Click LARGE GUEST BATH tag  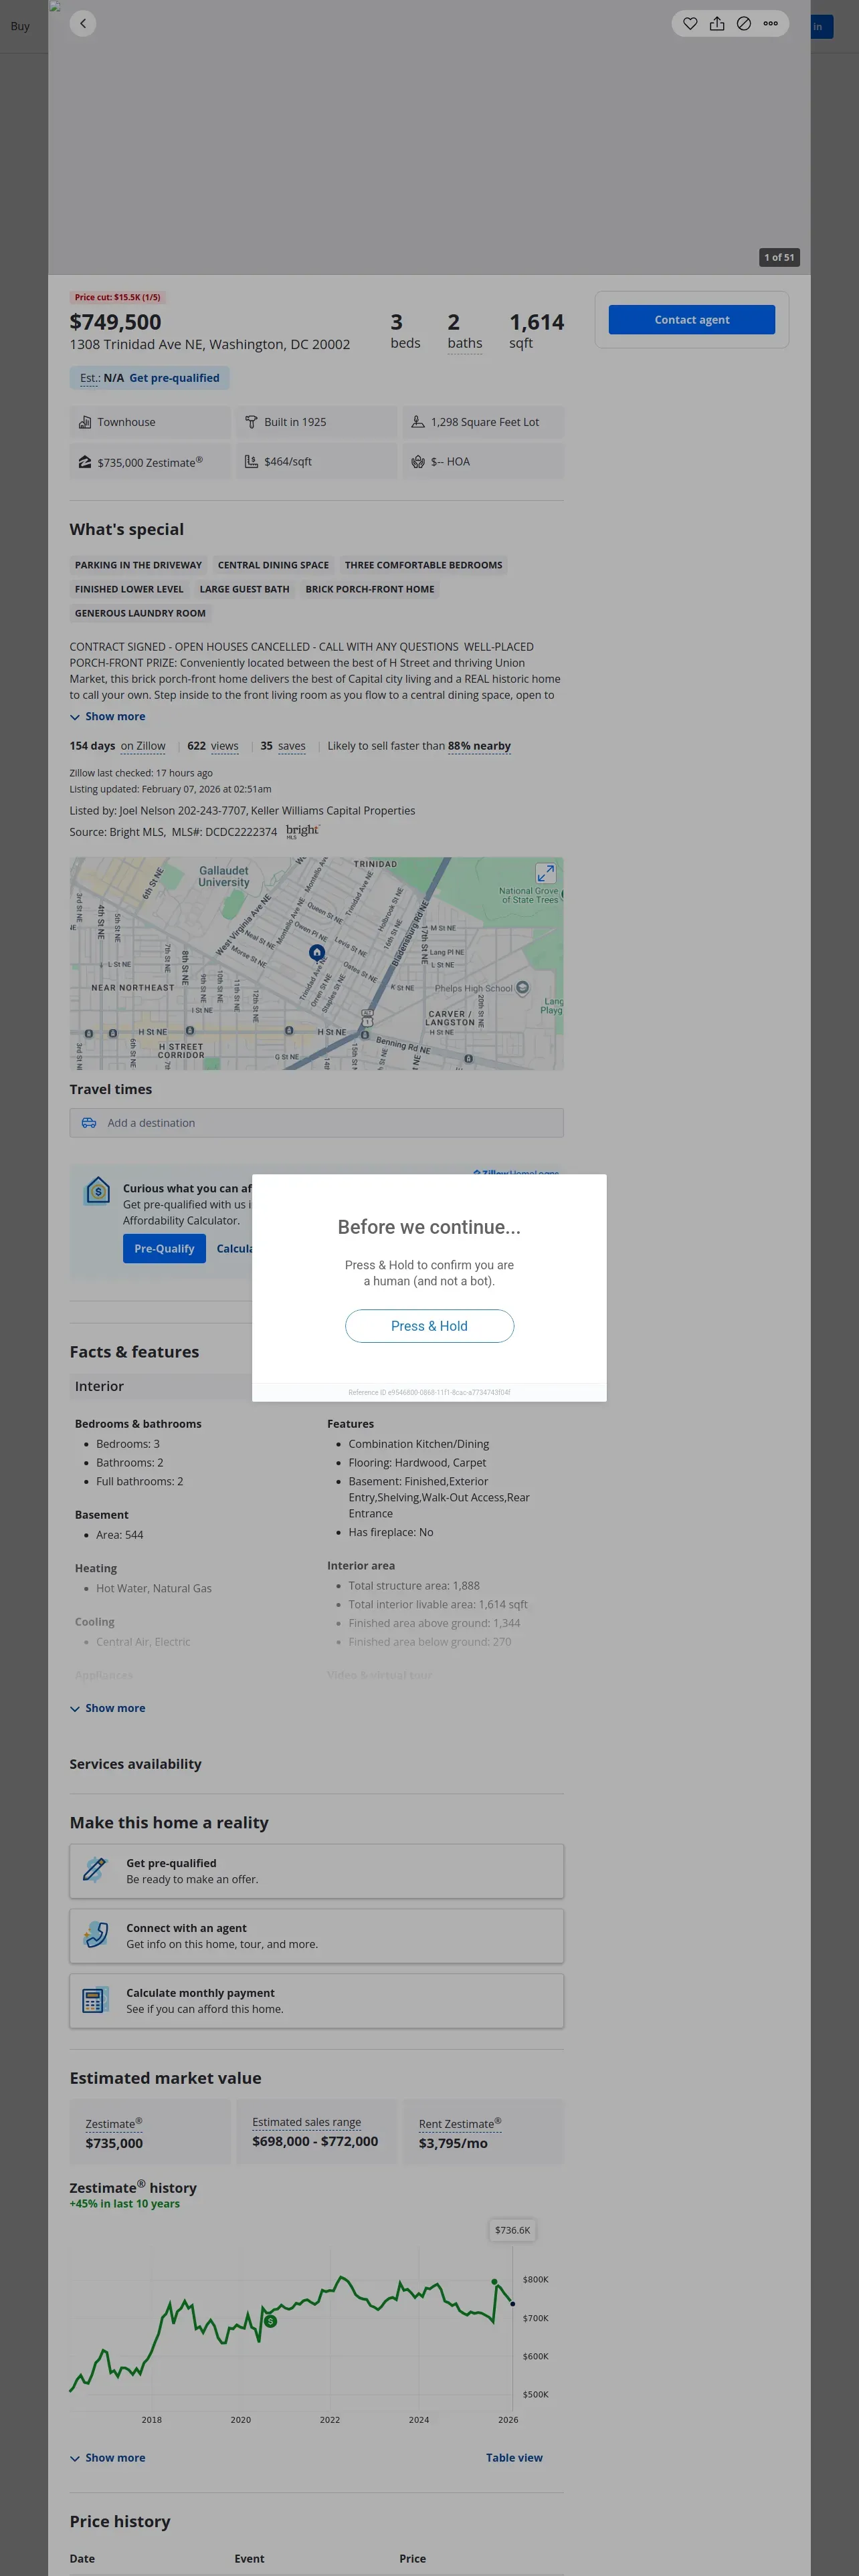click(x=244, y=589)
